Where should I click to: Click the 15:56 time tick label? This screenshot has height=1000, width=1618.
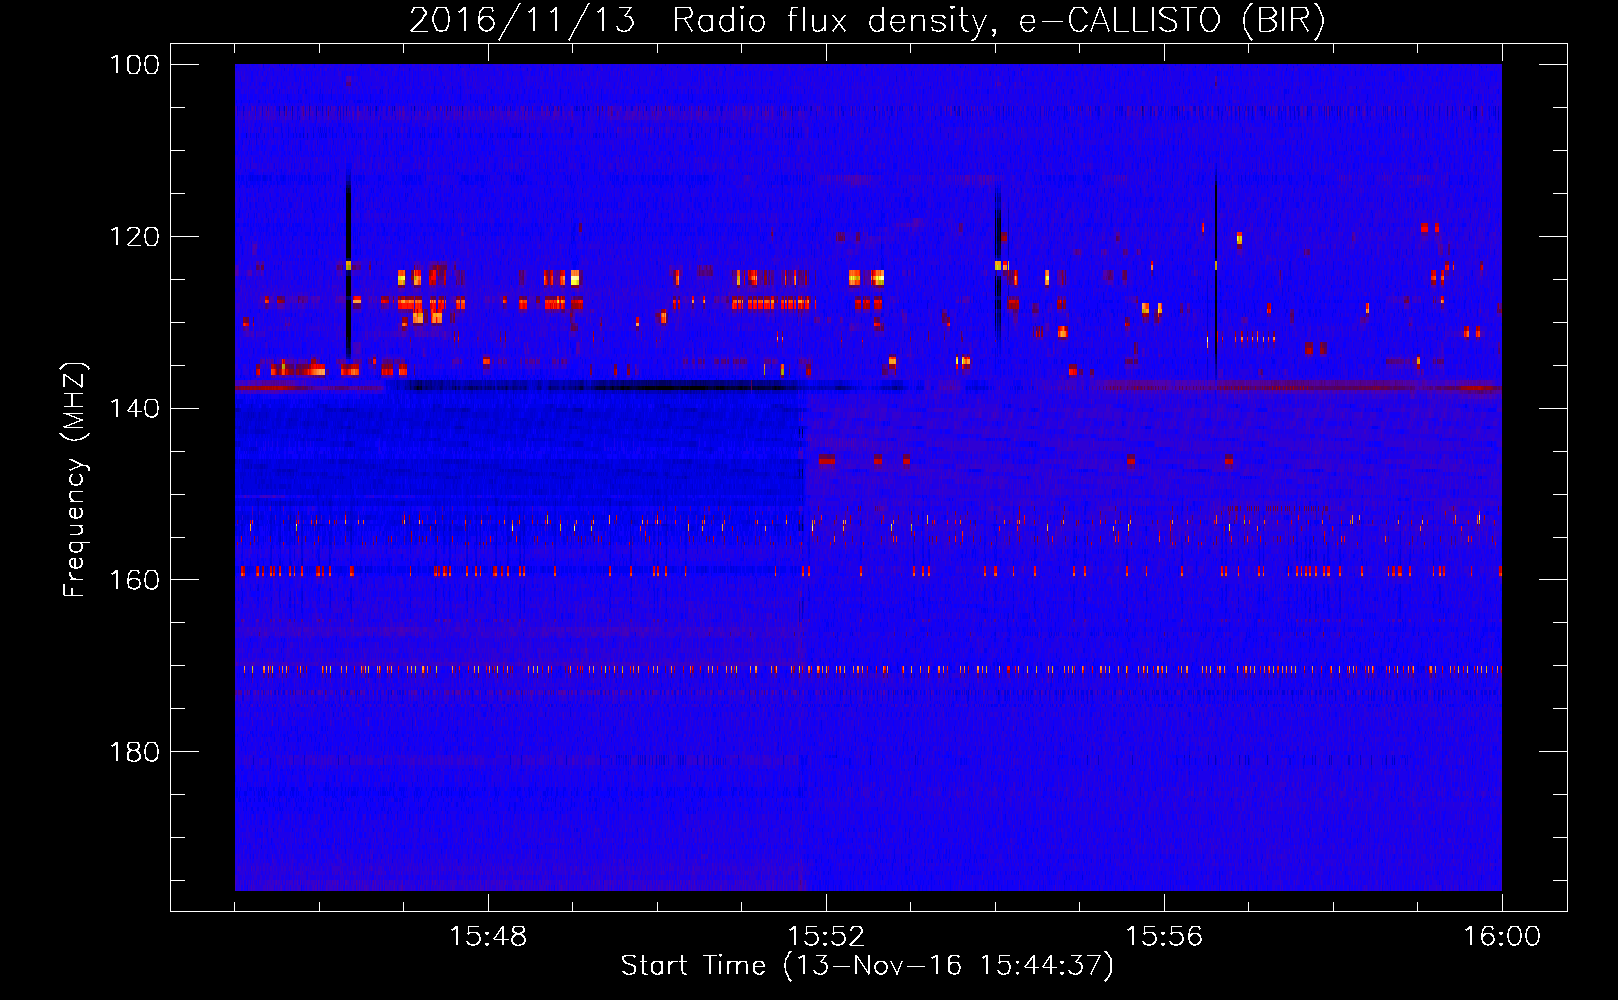point(1164,937)
